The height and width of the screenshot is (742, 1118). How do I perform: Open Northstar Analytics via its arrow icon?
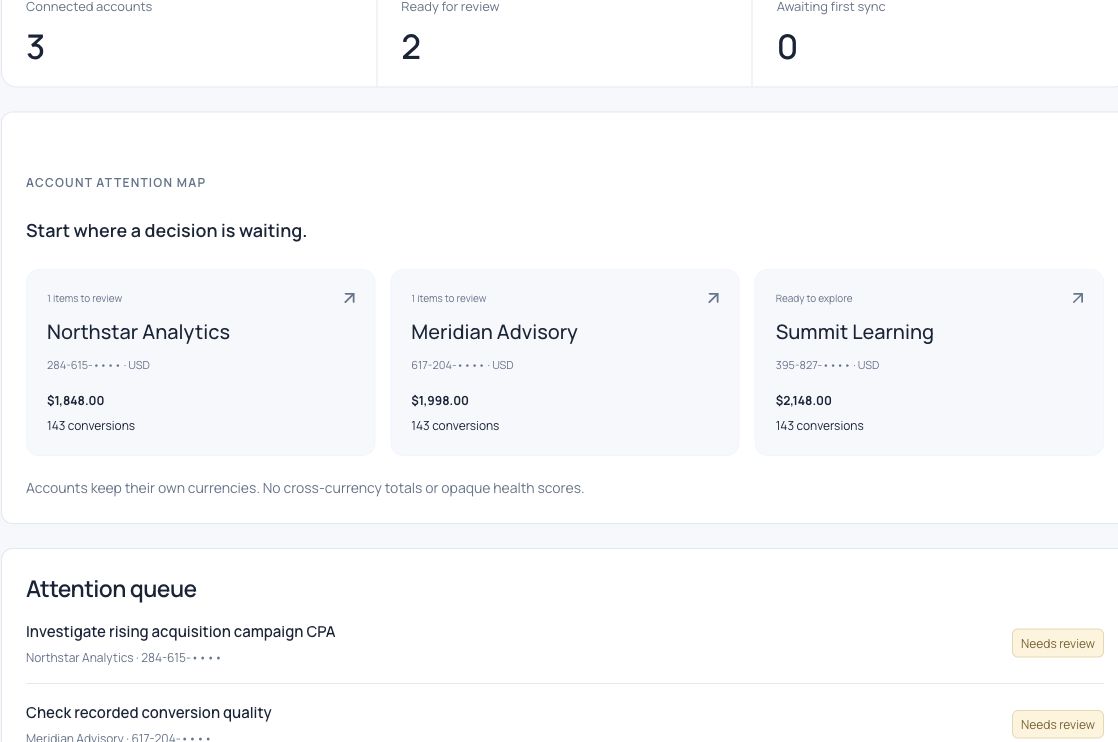[x=349, y=298]
